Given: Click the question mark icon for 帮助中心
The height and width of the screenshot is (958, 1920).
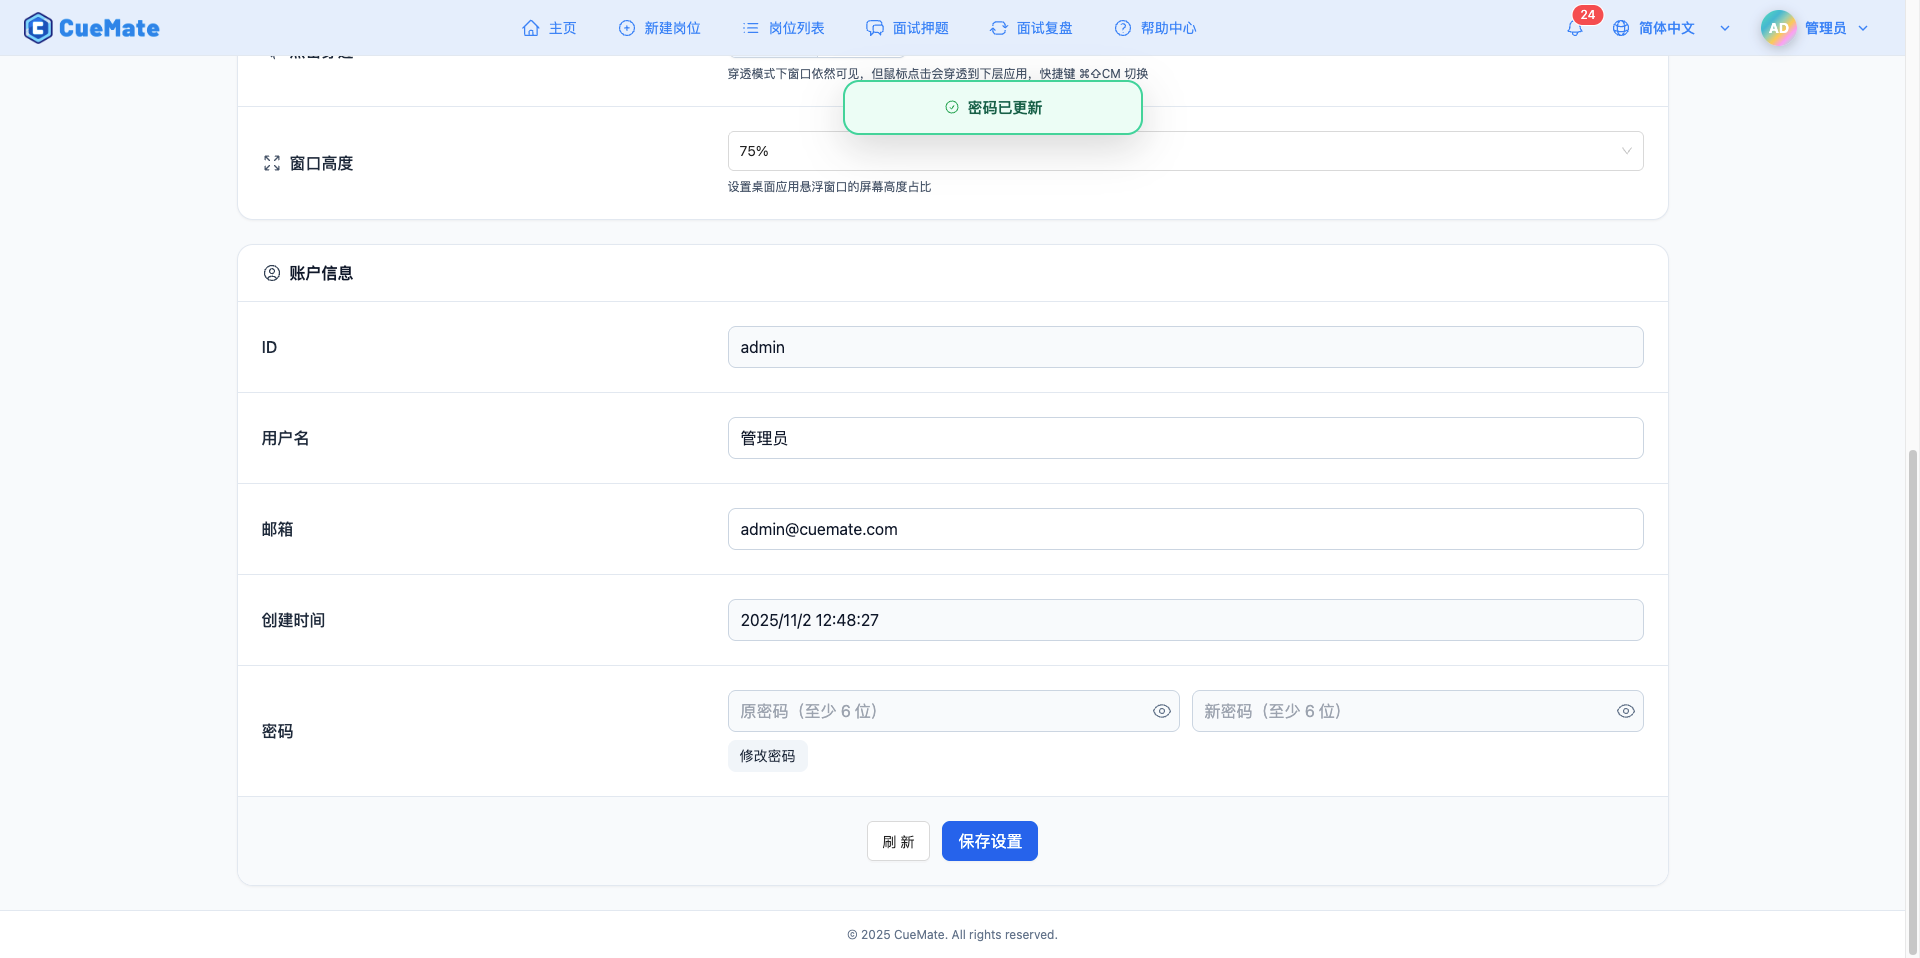Looking at the screenshot, I should click(x=1122, y=28).
